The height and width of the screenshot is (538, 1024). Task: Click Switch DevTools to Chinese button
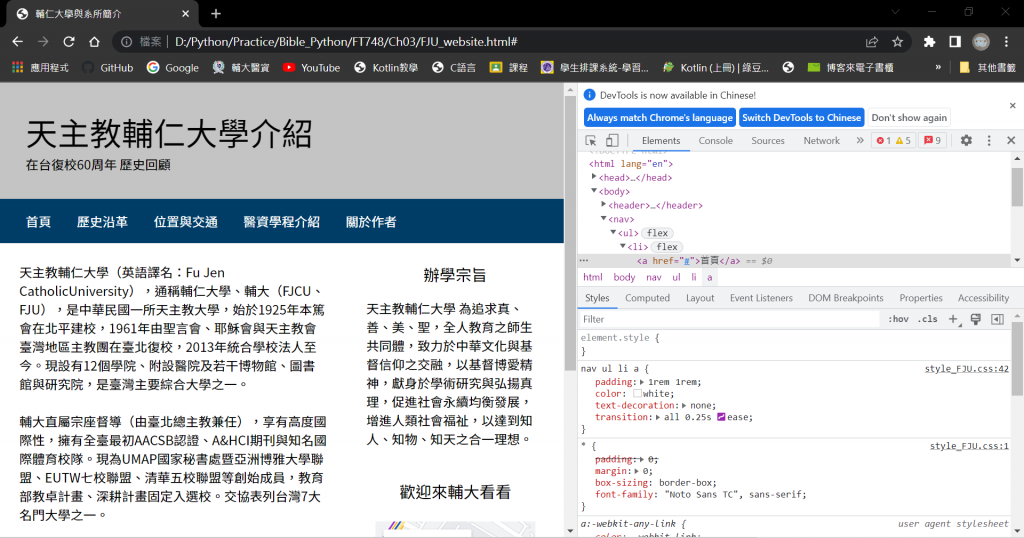pos(801,118)
